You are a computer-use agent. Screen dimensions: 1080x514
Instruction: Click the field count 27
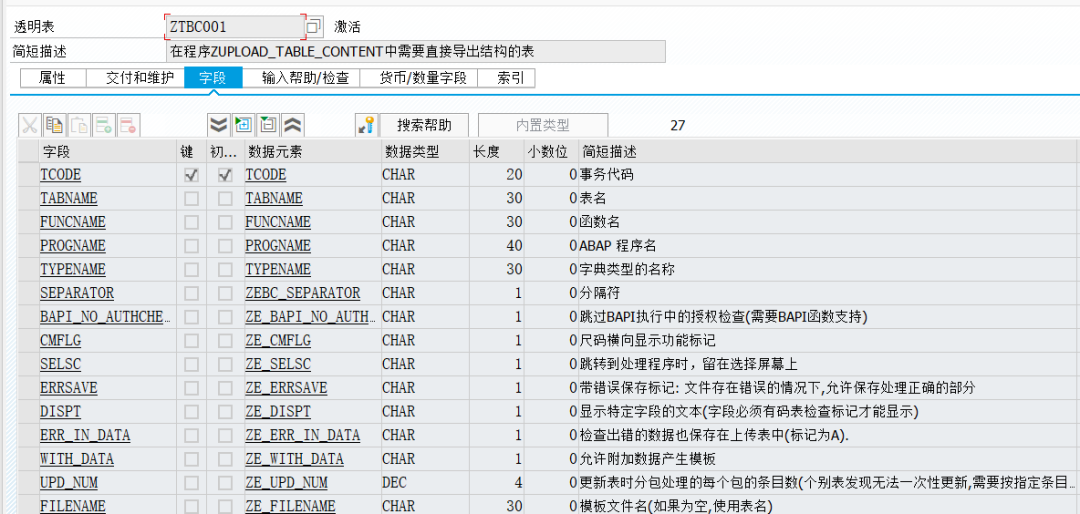[677, 125]
